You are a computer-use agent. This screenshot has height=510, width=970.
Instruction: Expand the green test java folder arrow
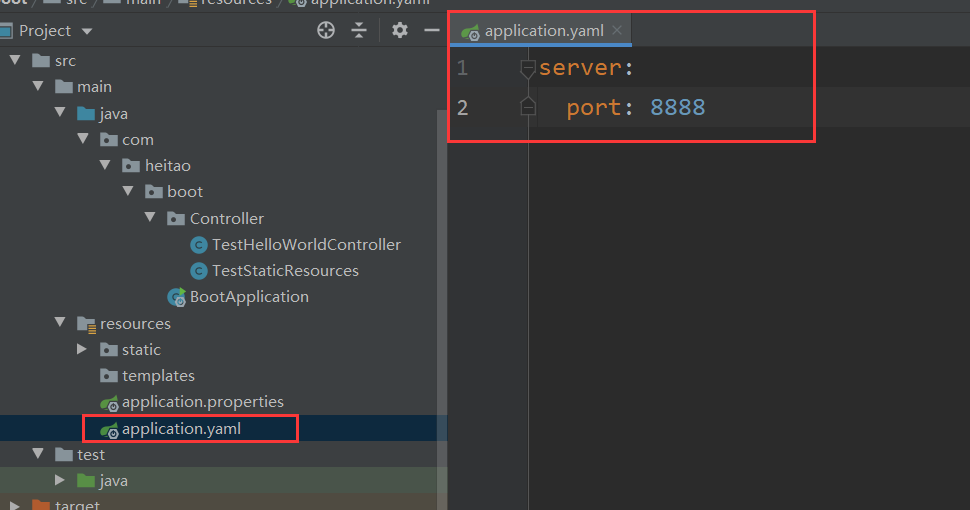coord(59,480)
